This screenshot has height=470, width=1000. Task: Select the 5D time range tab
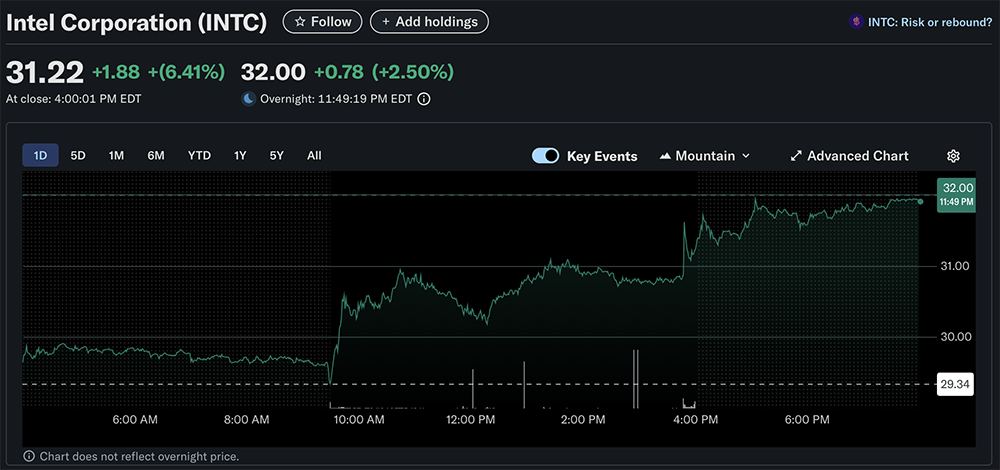click(x=78, y=155)
